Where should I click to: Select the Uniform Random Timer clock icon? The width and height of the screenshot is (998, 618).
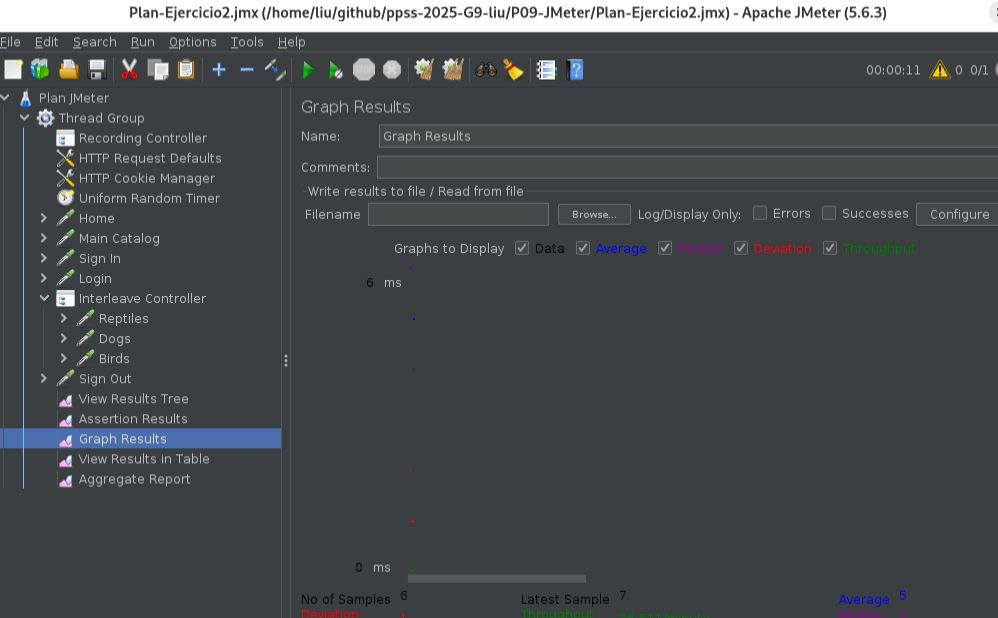coord(65,198)
